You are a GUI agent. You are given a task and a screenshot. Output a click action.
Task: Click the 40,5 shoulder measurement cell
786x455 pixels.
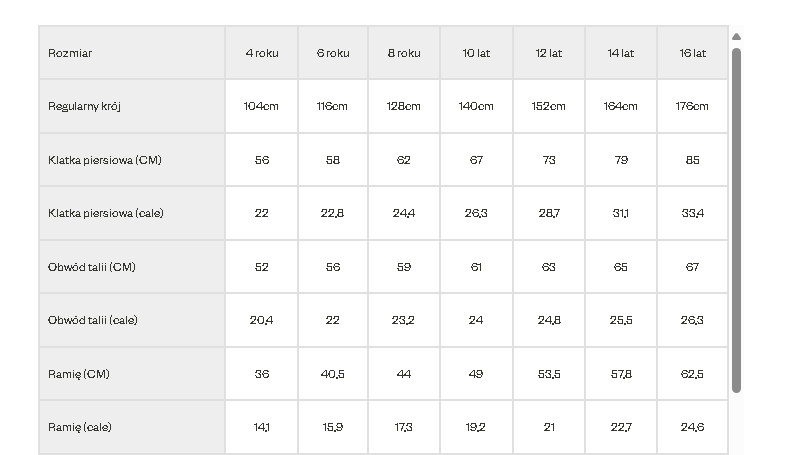(333, 374)
